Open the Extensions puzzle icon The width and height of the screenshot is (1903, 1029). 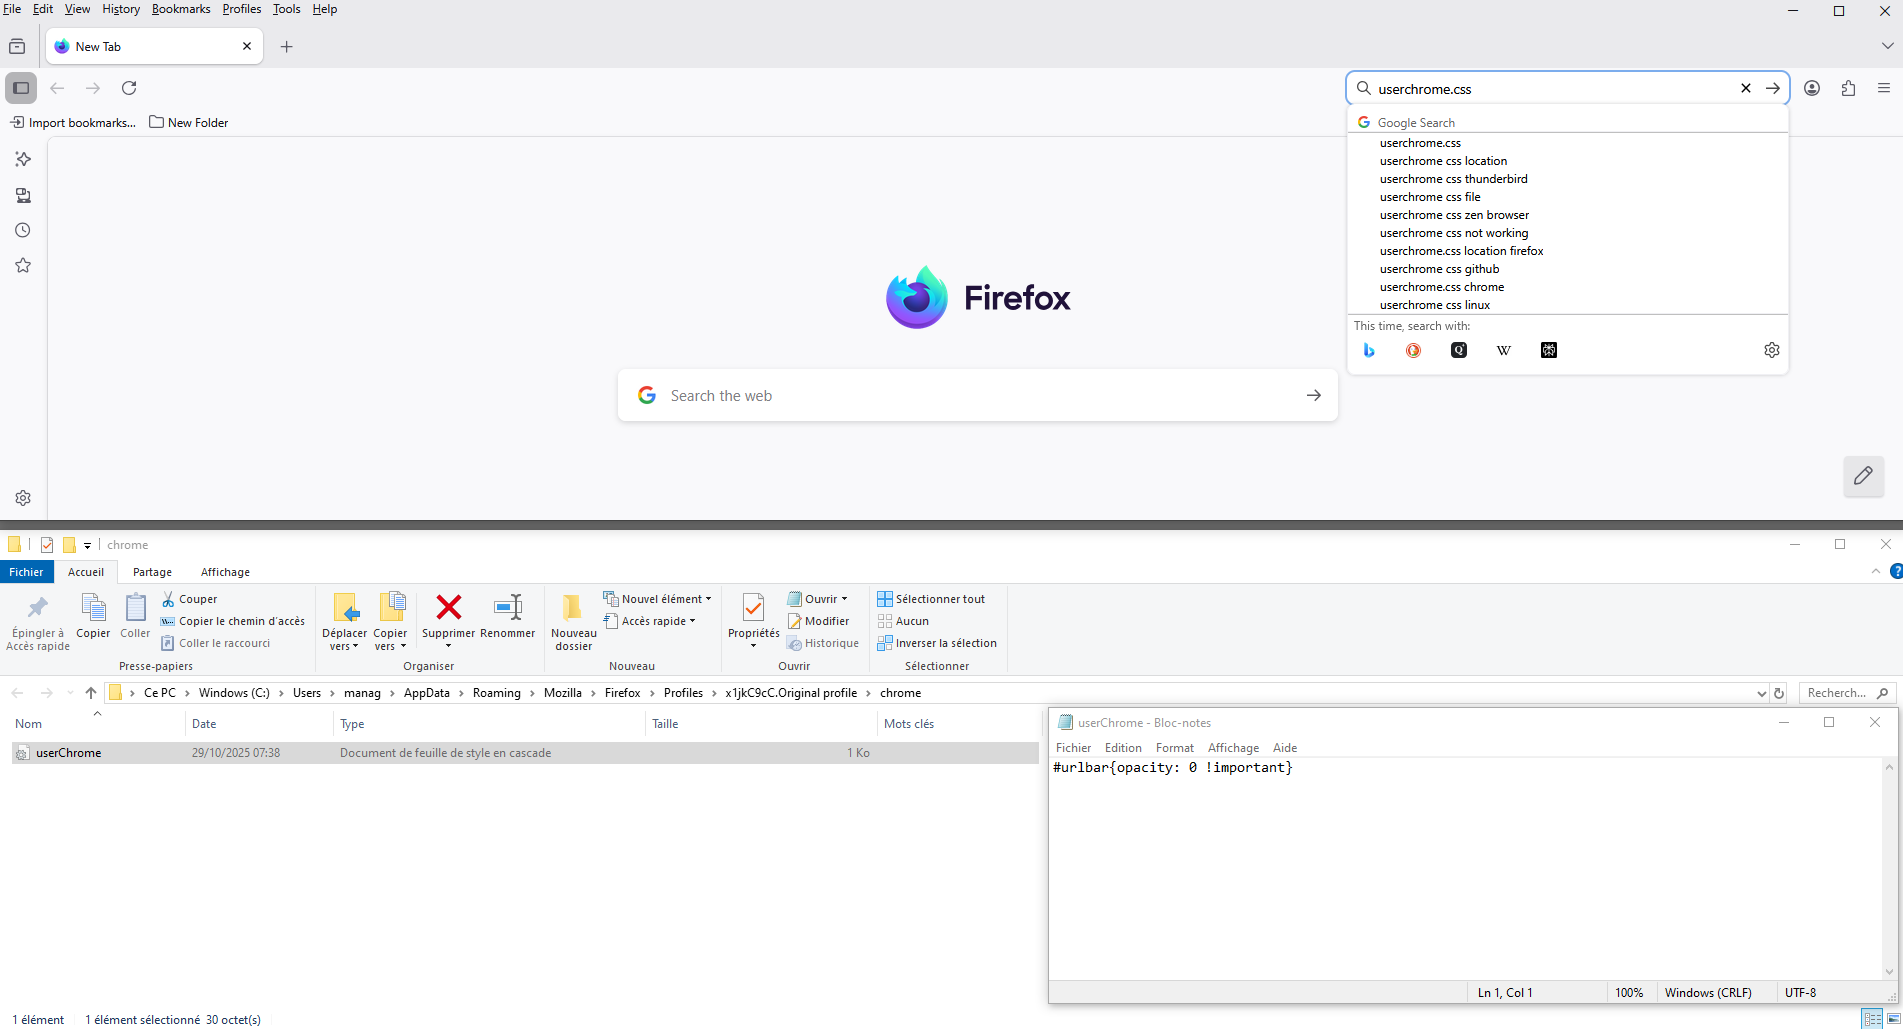click(1848, 88)
